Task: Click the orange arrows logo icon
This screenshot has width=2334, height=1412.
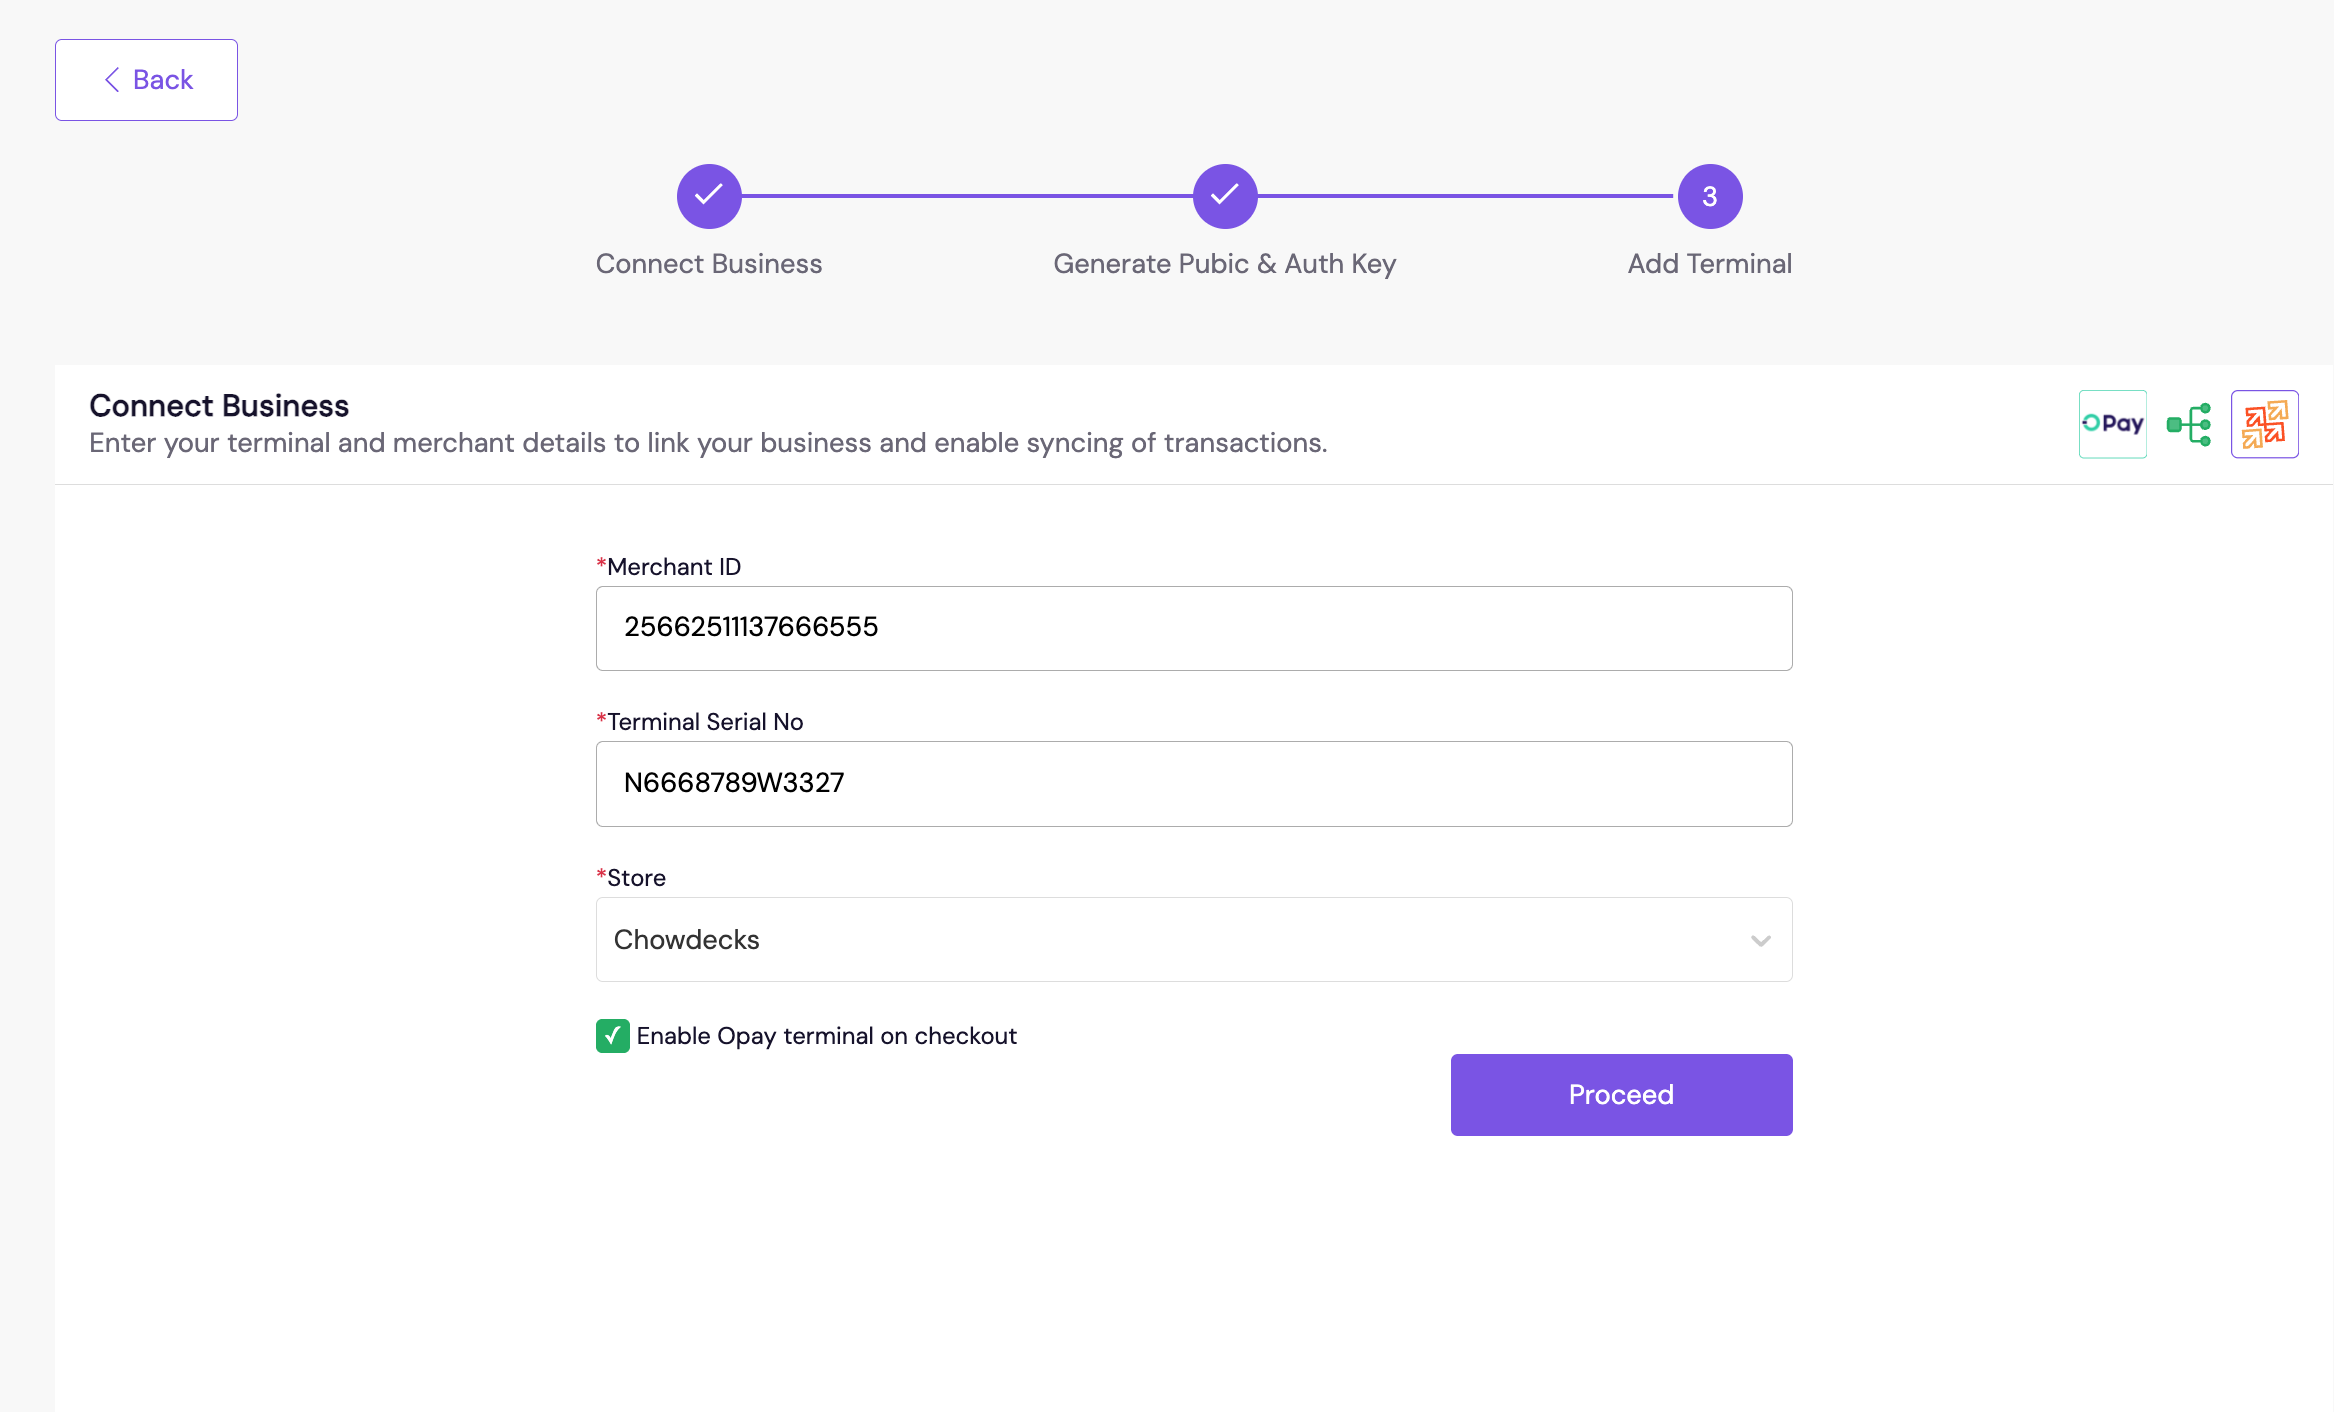Action: 2264,424
